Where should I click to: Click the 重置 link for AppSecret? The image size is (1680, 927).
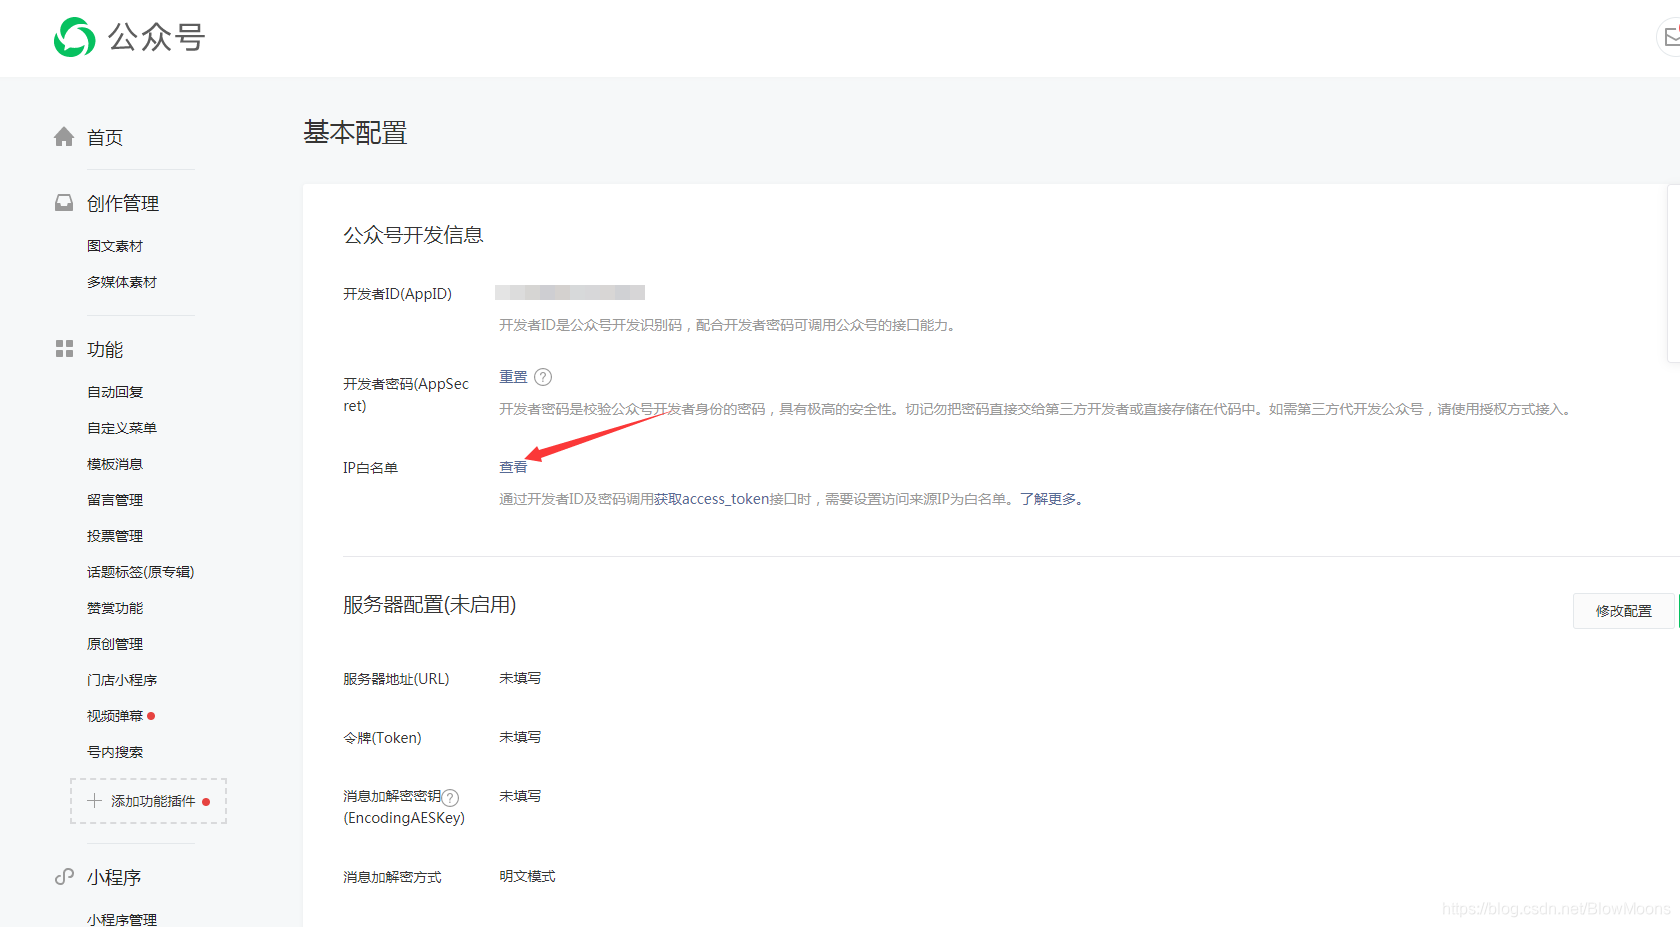(513, 377)
